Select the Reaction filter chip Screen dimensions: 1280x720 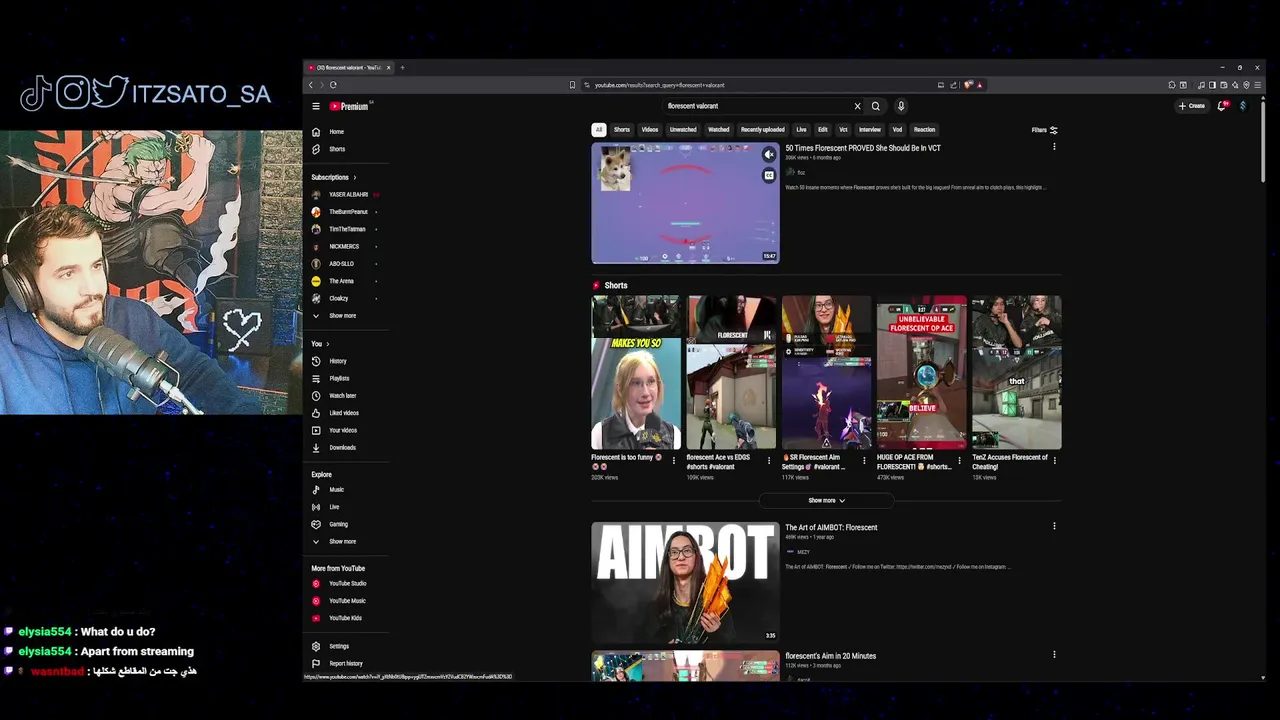pos(924,130)
